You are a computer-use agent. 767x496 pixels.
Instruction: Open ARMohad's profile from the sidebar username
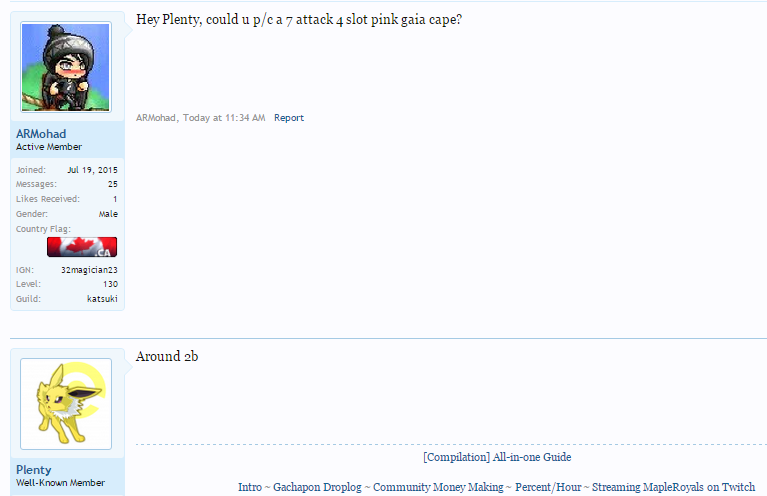41,134
